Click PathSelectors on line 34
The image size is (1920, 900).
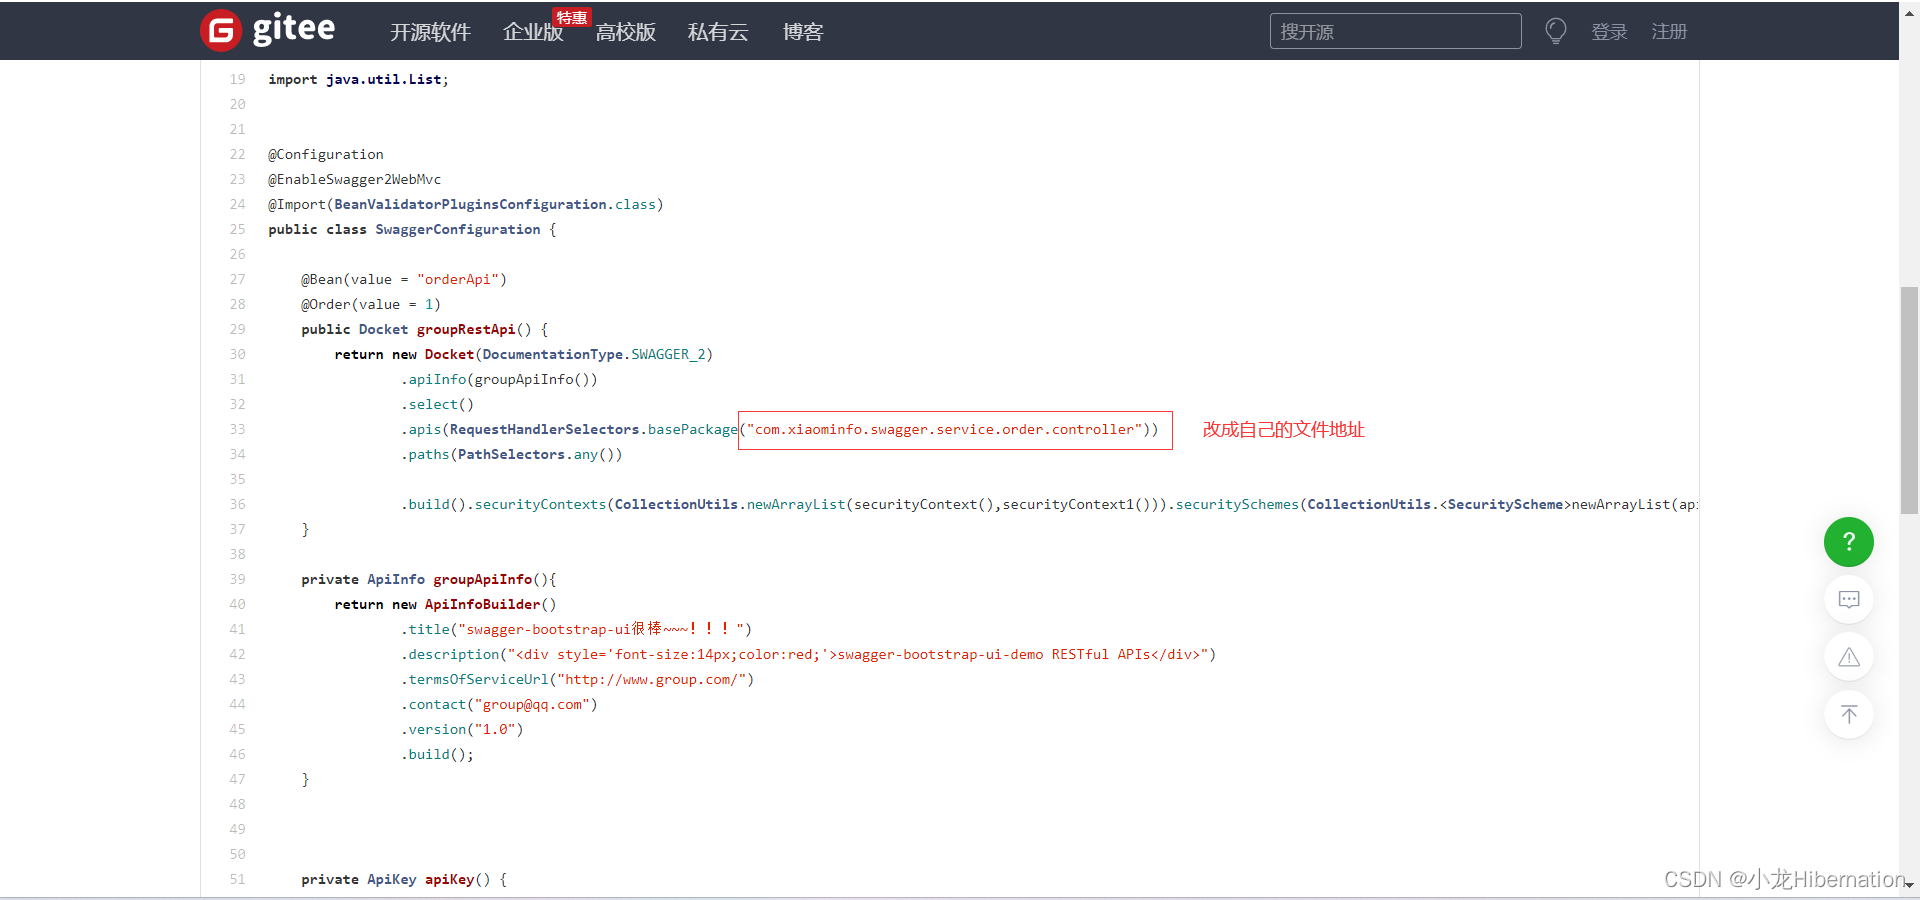click(x=511, y=454)
